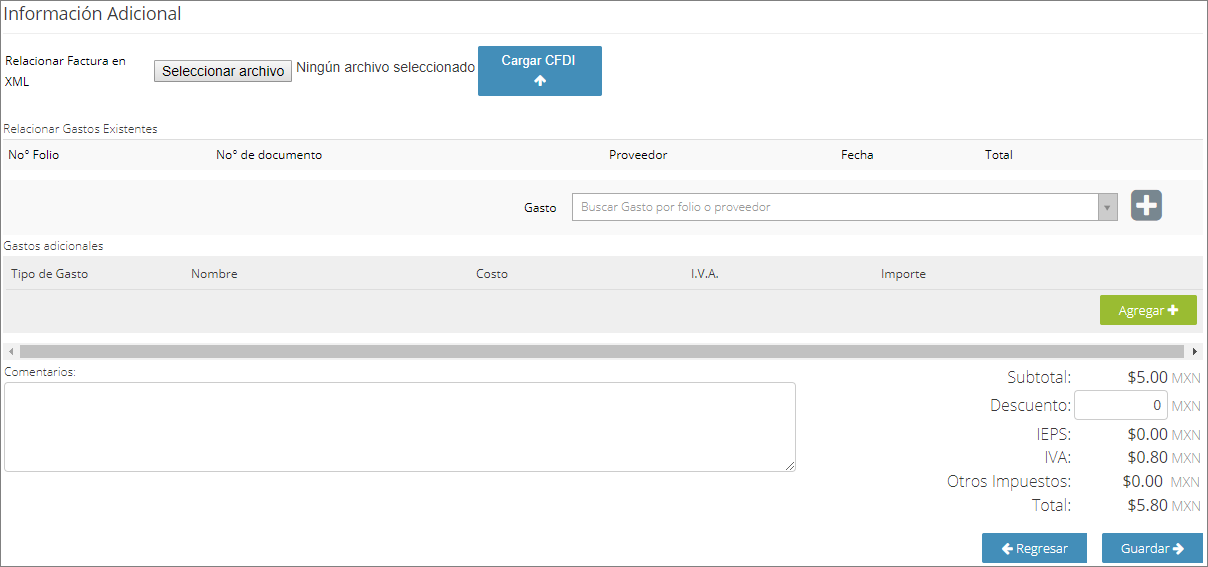Click the horizontal scrollbar track
Viewport: 1208px width, 567px height.
pyautogui.click(x=602, y=352)
